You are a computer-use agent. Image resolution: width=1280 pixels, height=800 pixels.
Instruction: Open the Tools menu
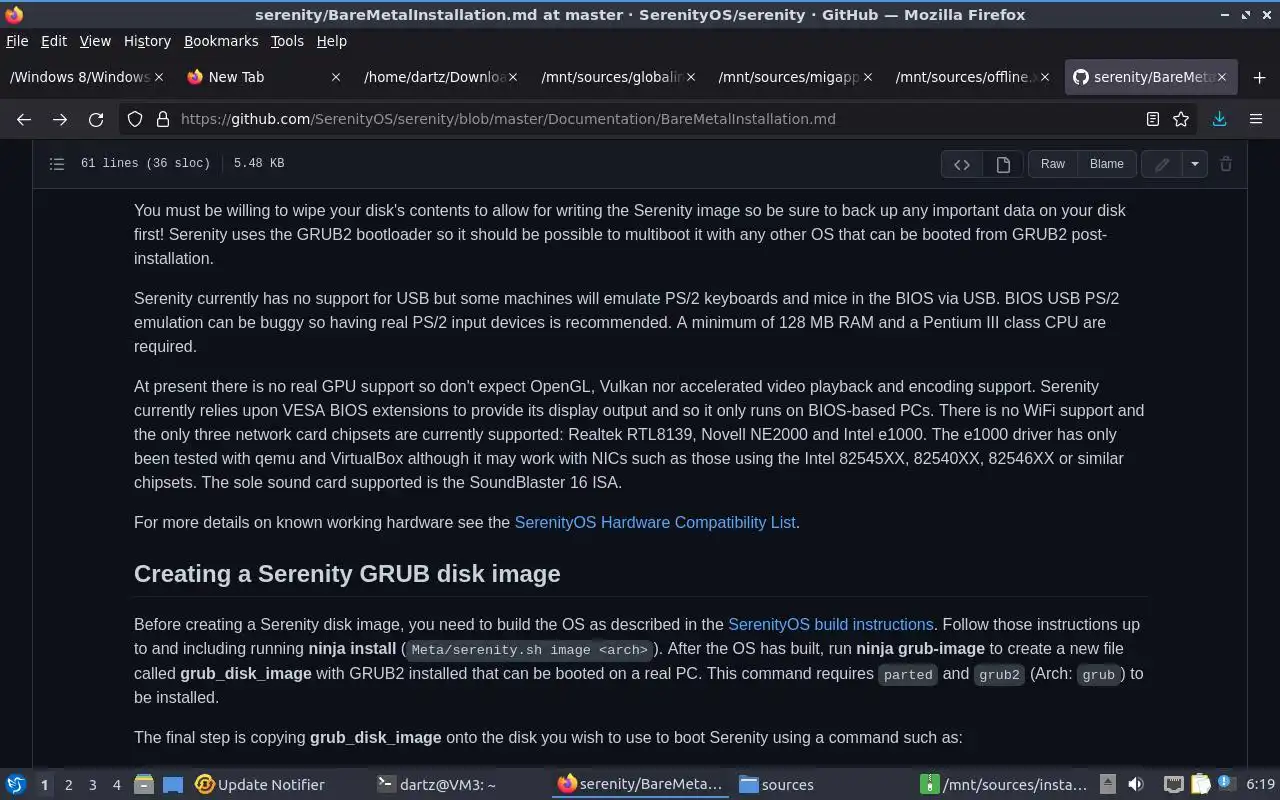pyautogui.click(x=287, y=41)
